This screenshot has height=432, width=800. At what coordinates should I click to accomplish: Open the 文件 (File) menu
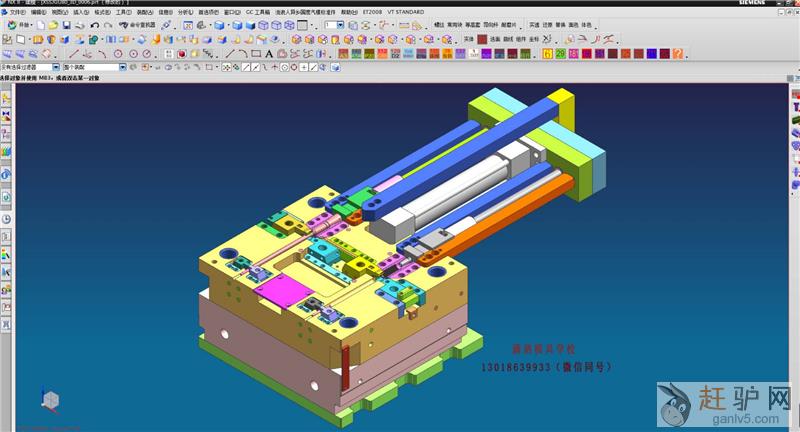(16, 12)
